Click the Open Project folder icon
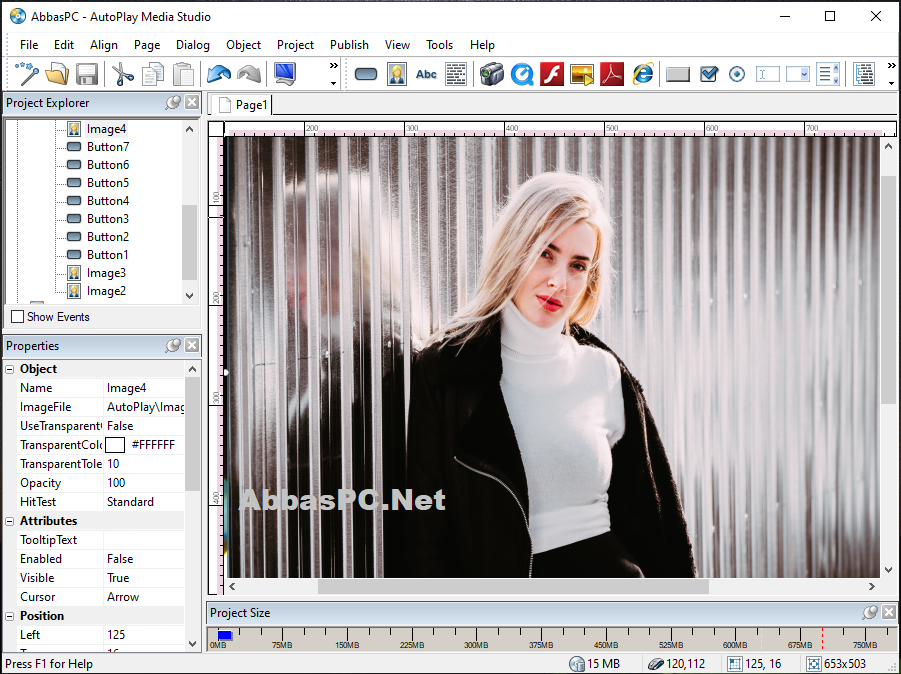The width and height of the screenshot is (901, 674). (x=57, y=74)
